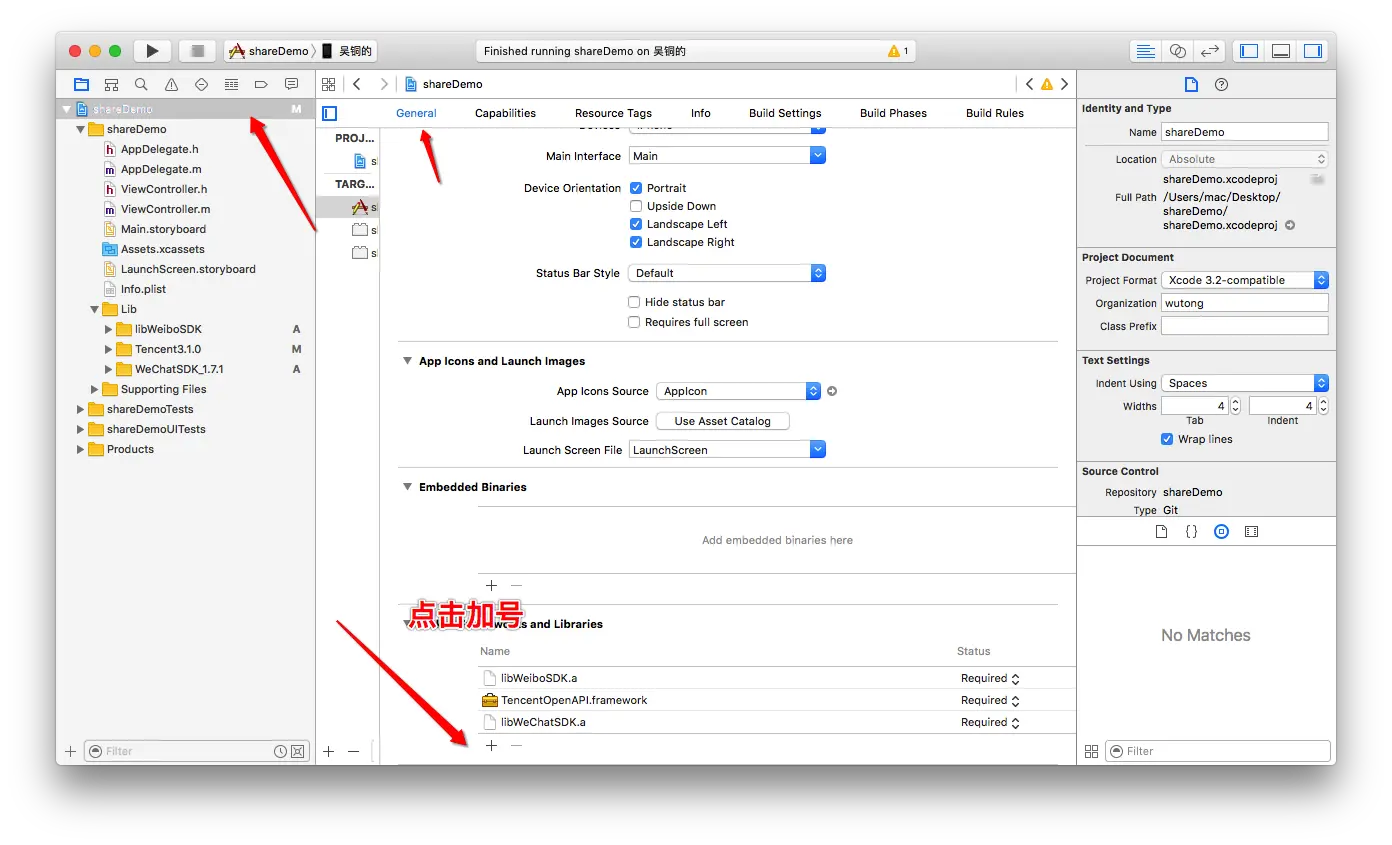Switch to the Build Rules tab

click(x=995, y=113)
